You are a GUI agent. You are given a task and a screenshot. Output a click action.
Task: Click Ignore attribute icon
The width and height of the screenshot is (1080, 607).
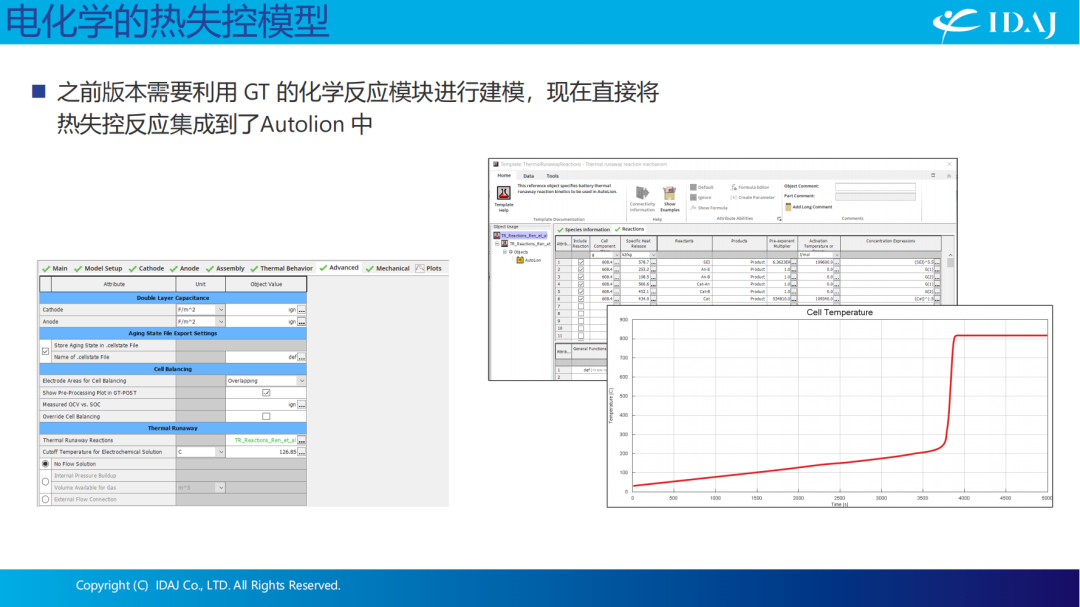[x=693, y=198]
